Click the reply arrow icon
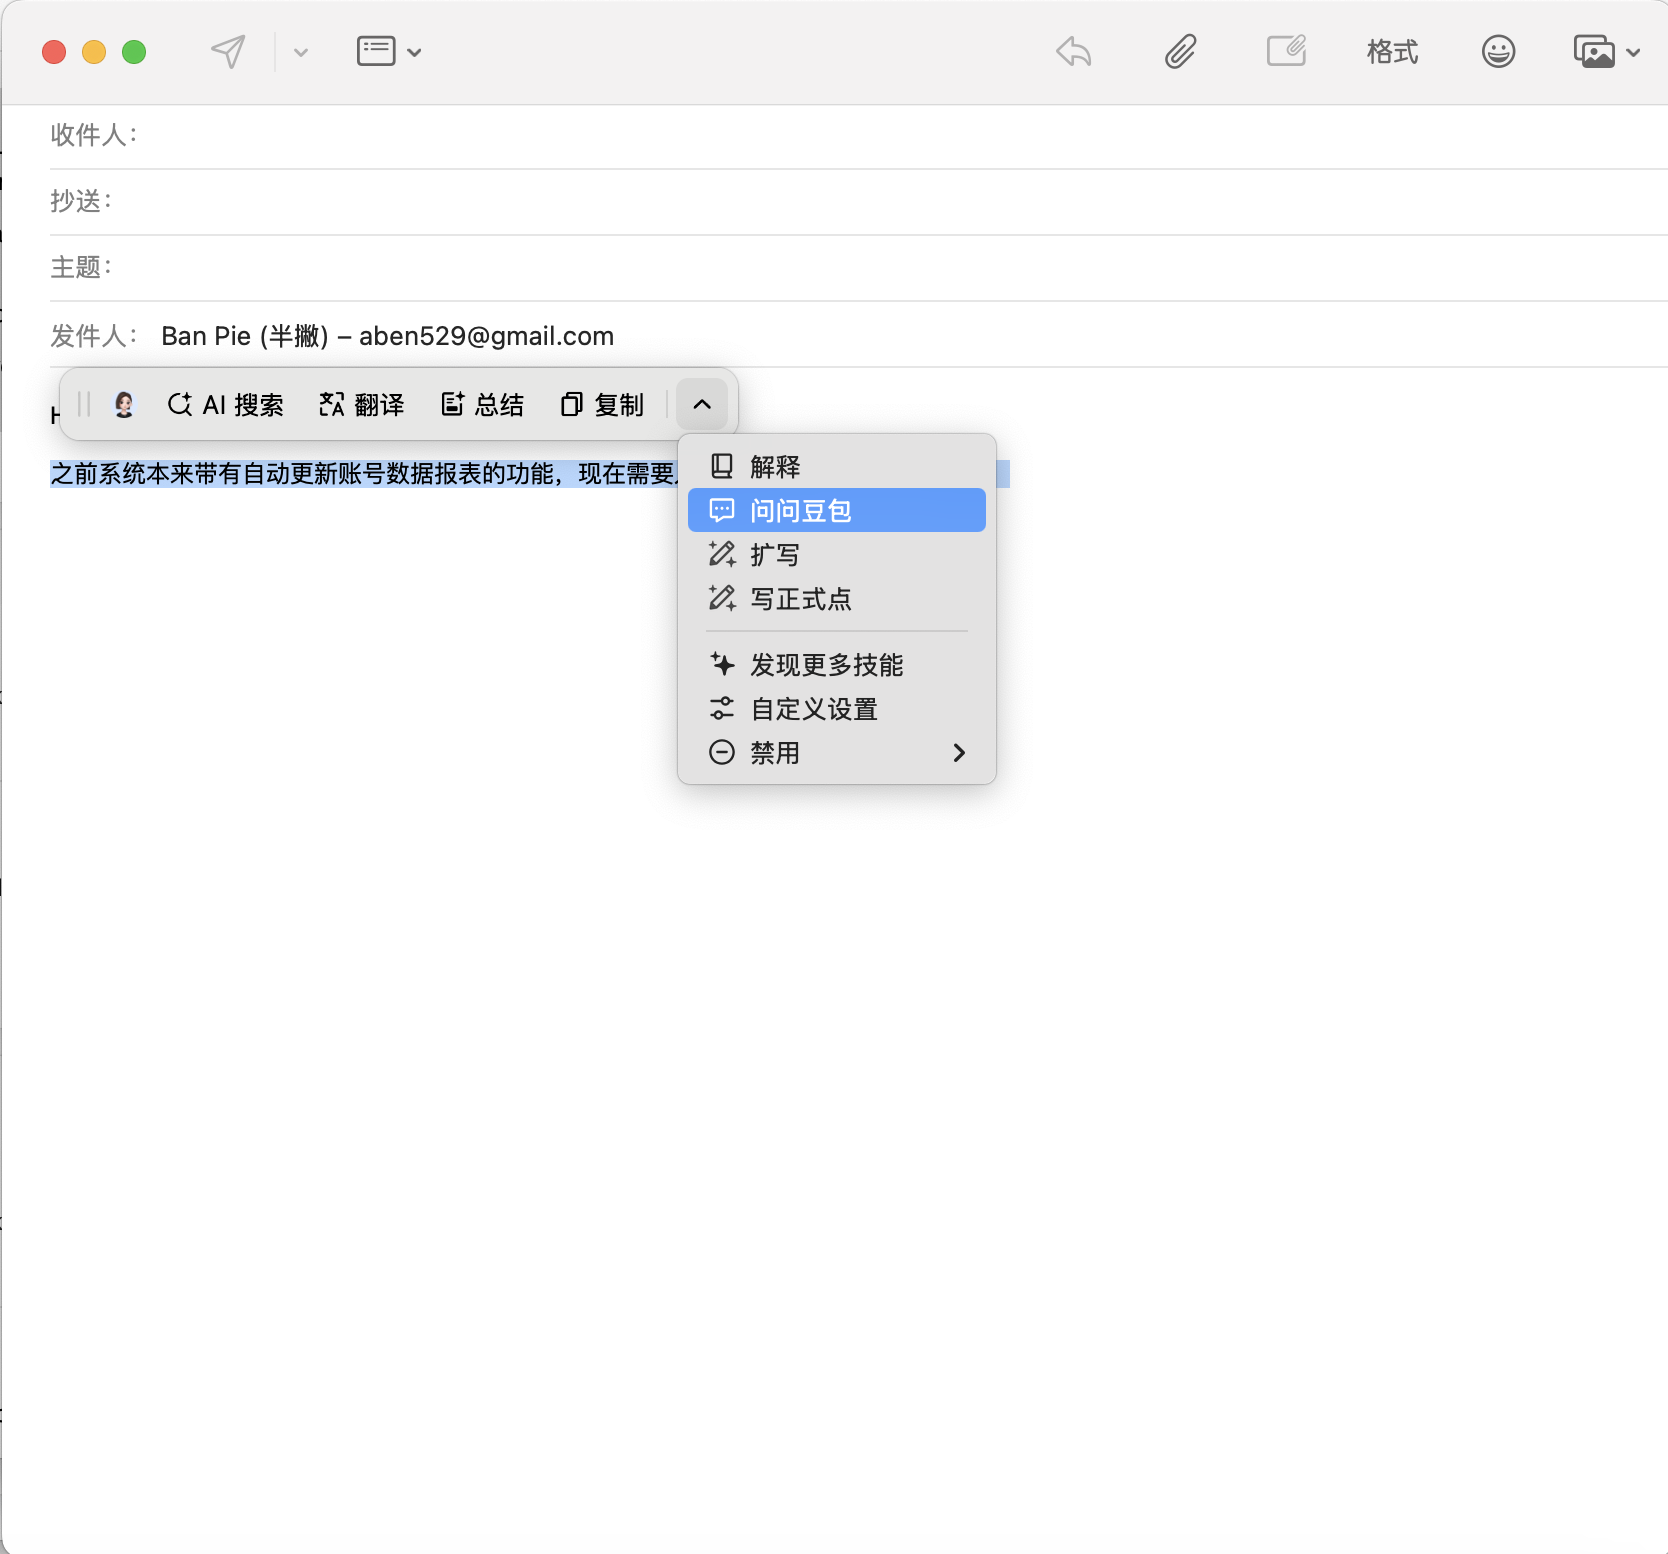This screenshot has height=1554, width=1668. [1073, 52]
